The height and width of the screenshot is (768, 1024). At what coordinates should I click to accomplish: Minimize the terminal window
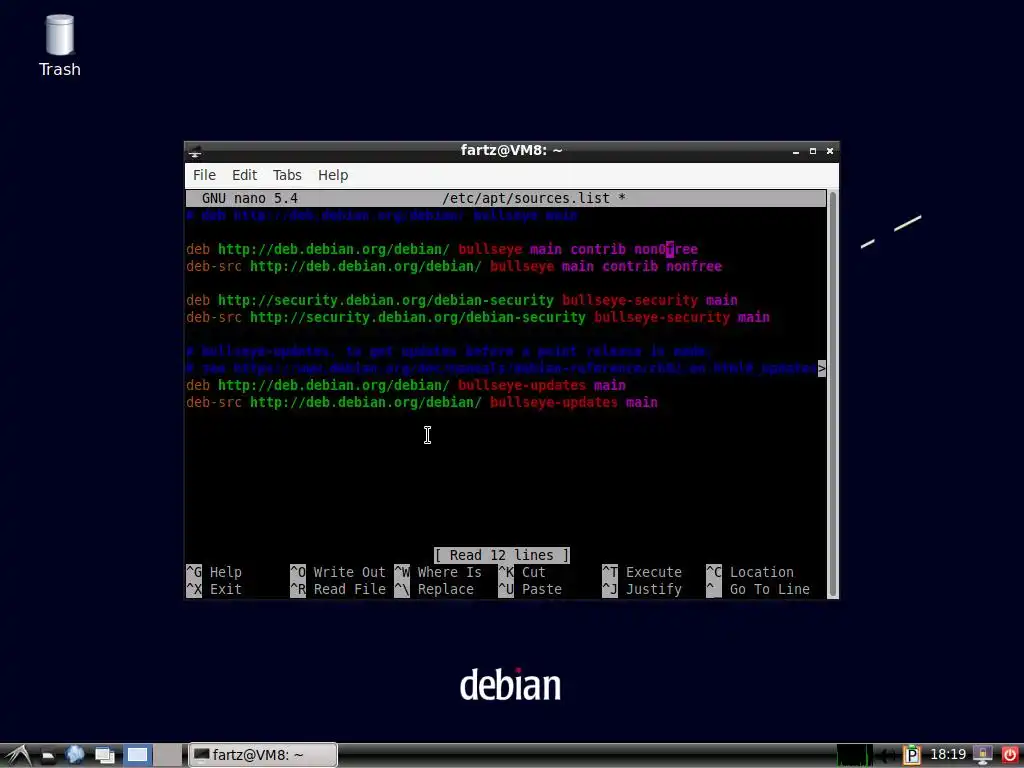(796, 152)
